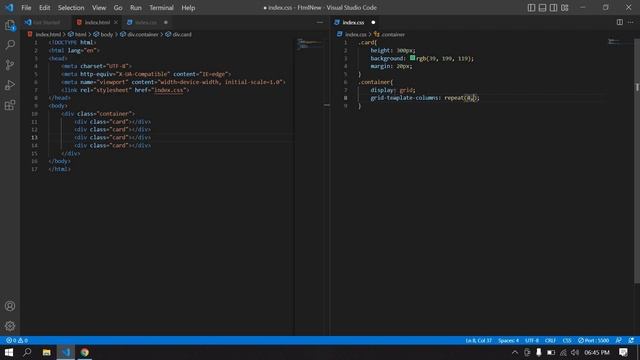
Task: Click line number 10 in HTML gutter
Action: [x=34, y=114]
